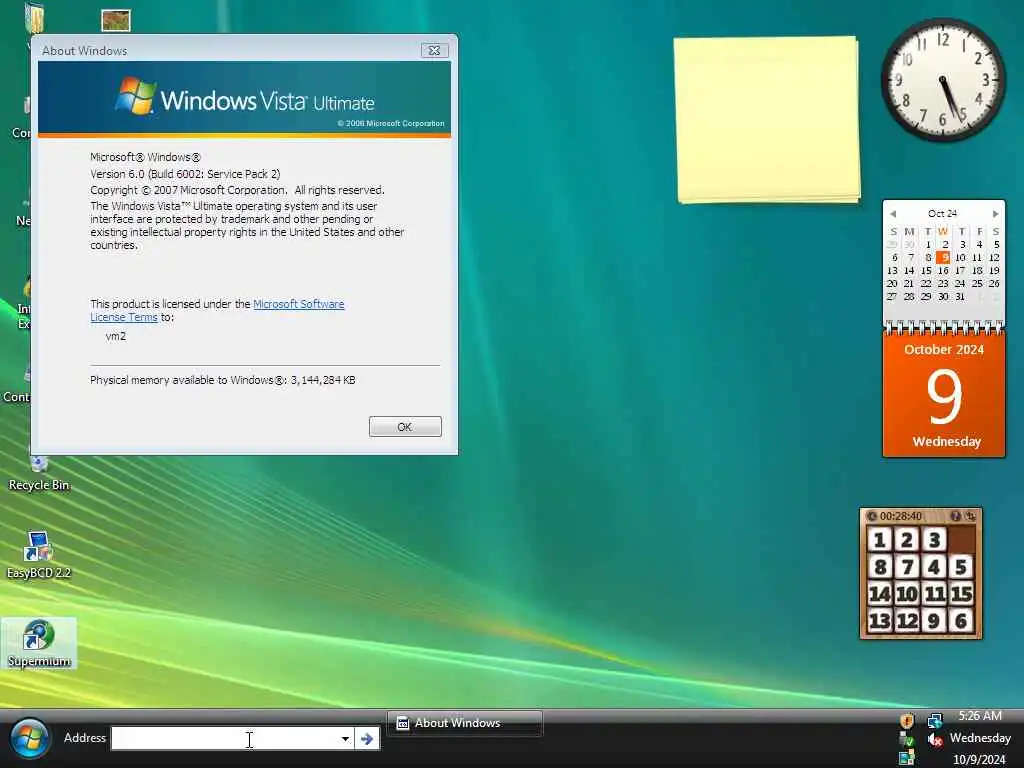Click the large orange October 9 day page
This screenshot has height=768, width=1024.
944,395
